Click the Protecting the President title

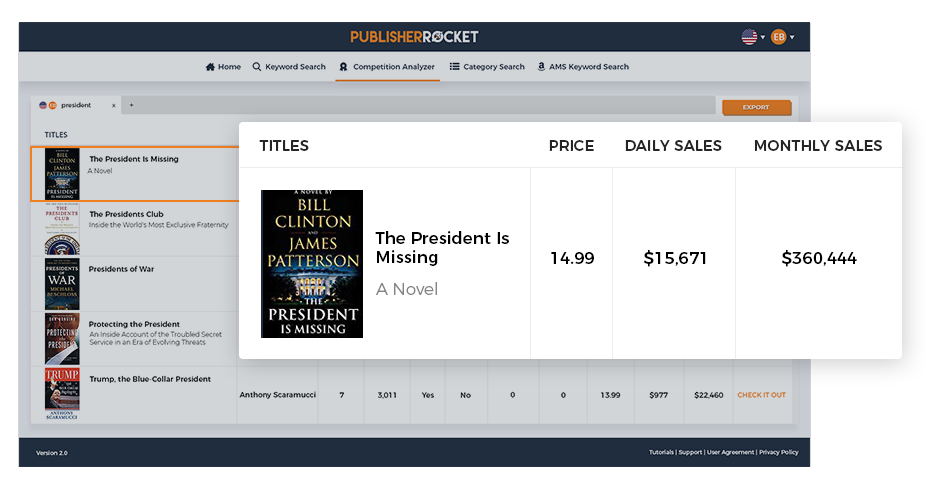[x=134, y=324]
